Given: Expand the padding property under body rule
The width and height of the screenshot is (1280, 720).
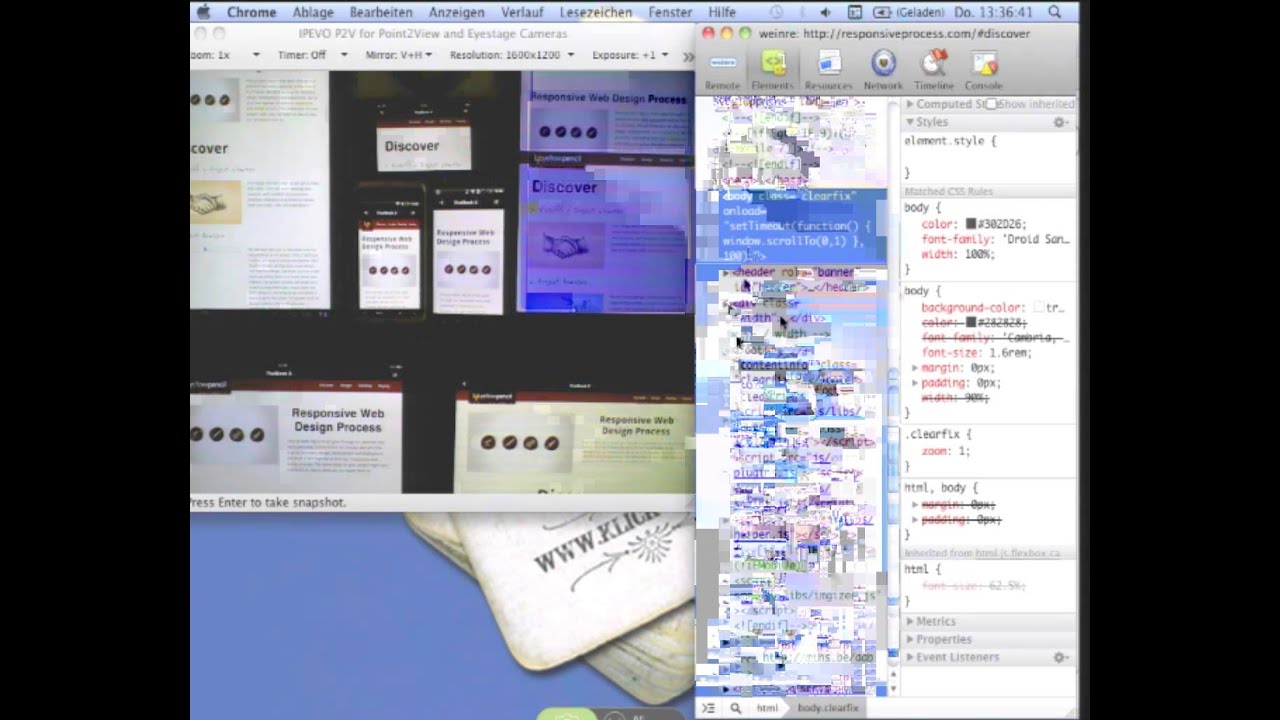Looking at the screenshot, I should tap(915, 383).
